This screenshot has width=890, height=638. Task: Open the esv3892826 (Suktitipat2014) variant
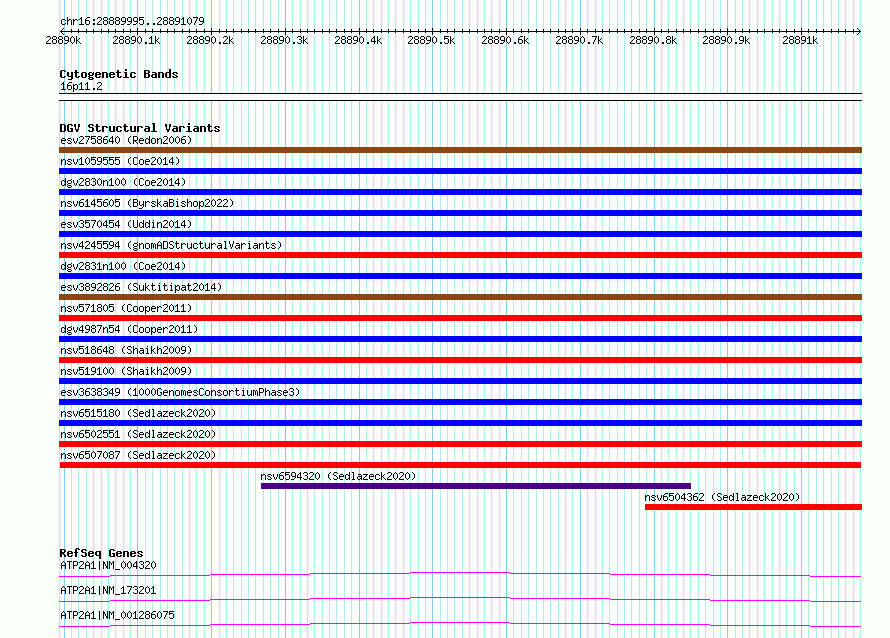(x=141, y=287)
